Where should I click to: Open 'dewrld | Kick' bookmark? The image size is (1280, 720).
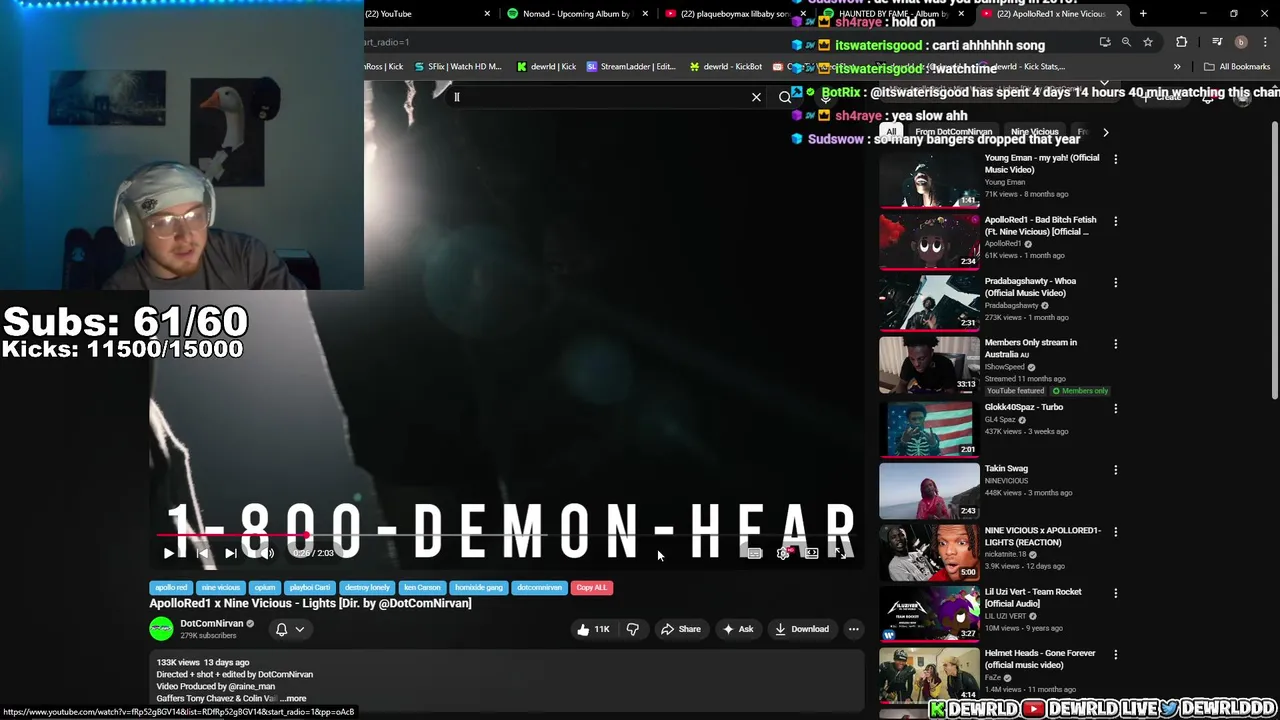click(546, 67)
